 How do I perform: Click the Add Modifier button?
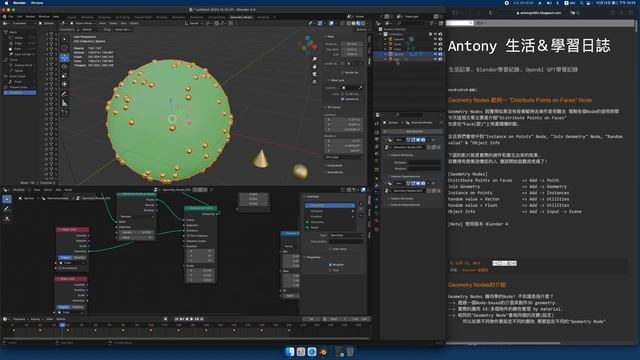[413, 131]
